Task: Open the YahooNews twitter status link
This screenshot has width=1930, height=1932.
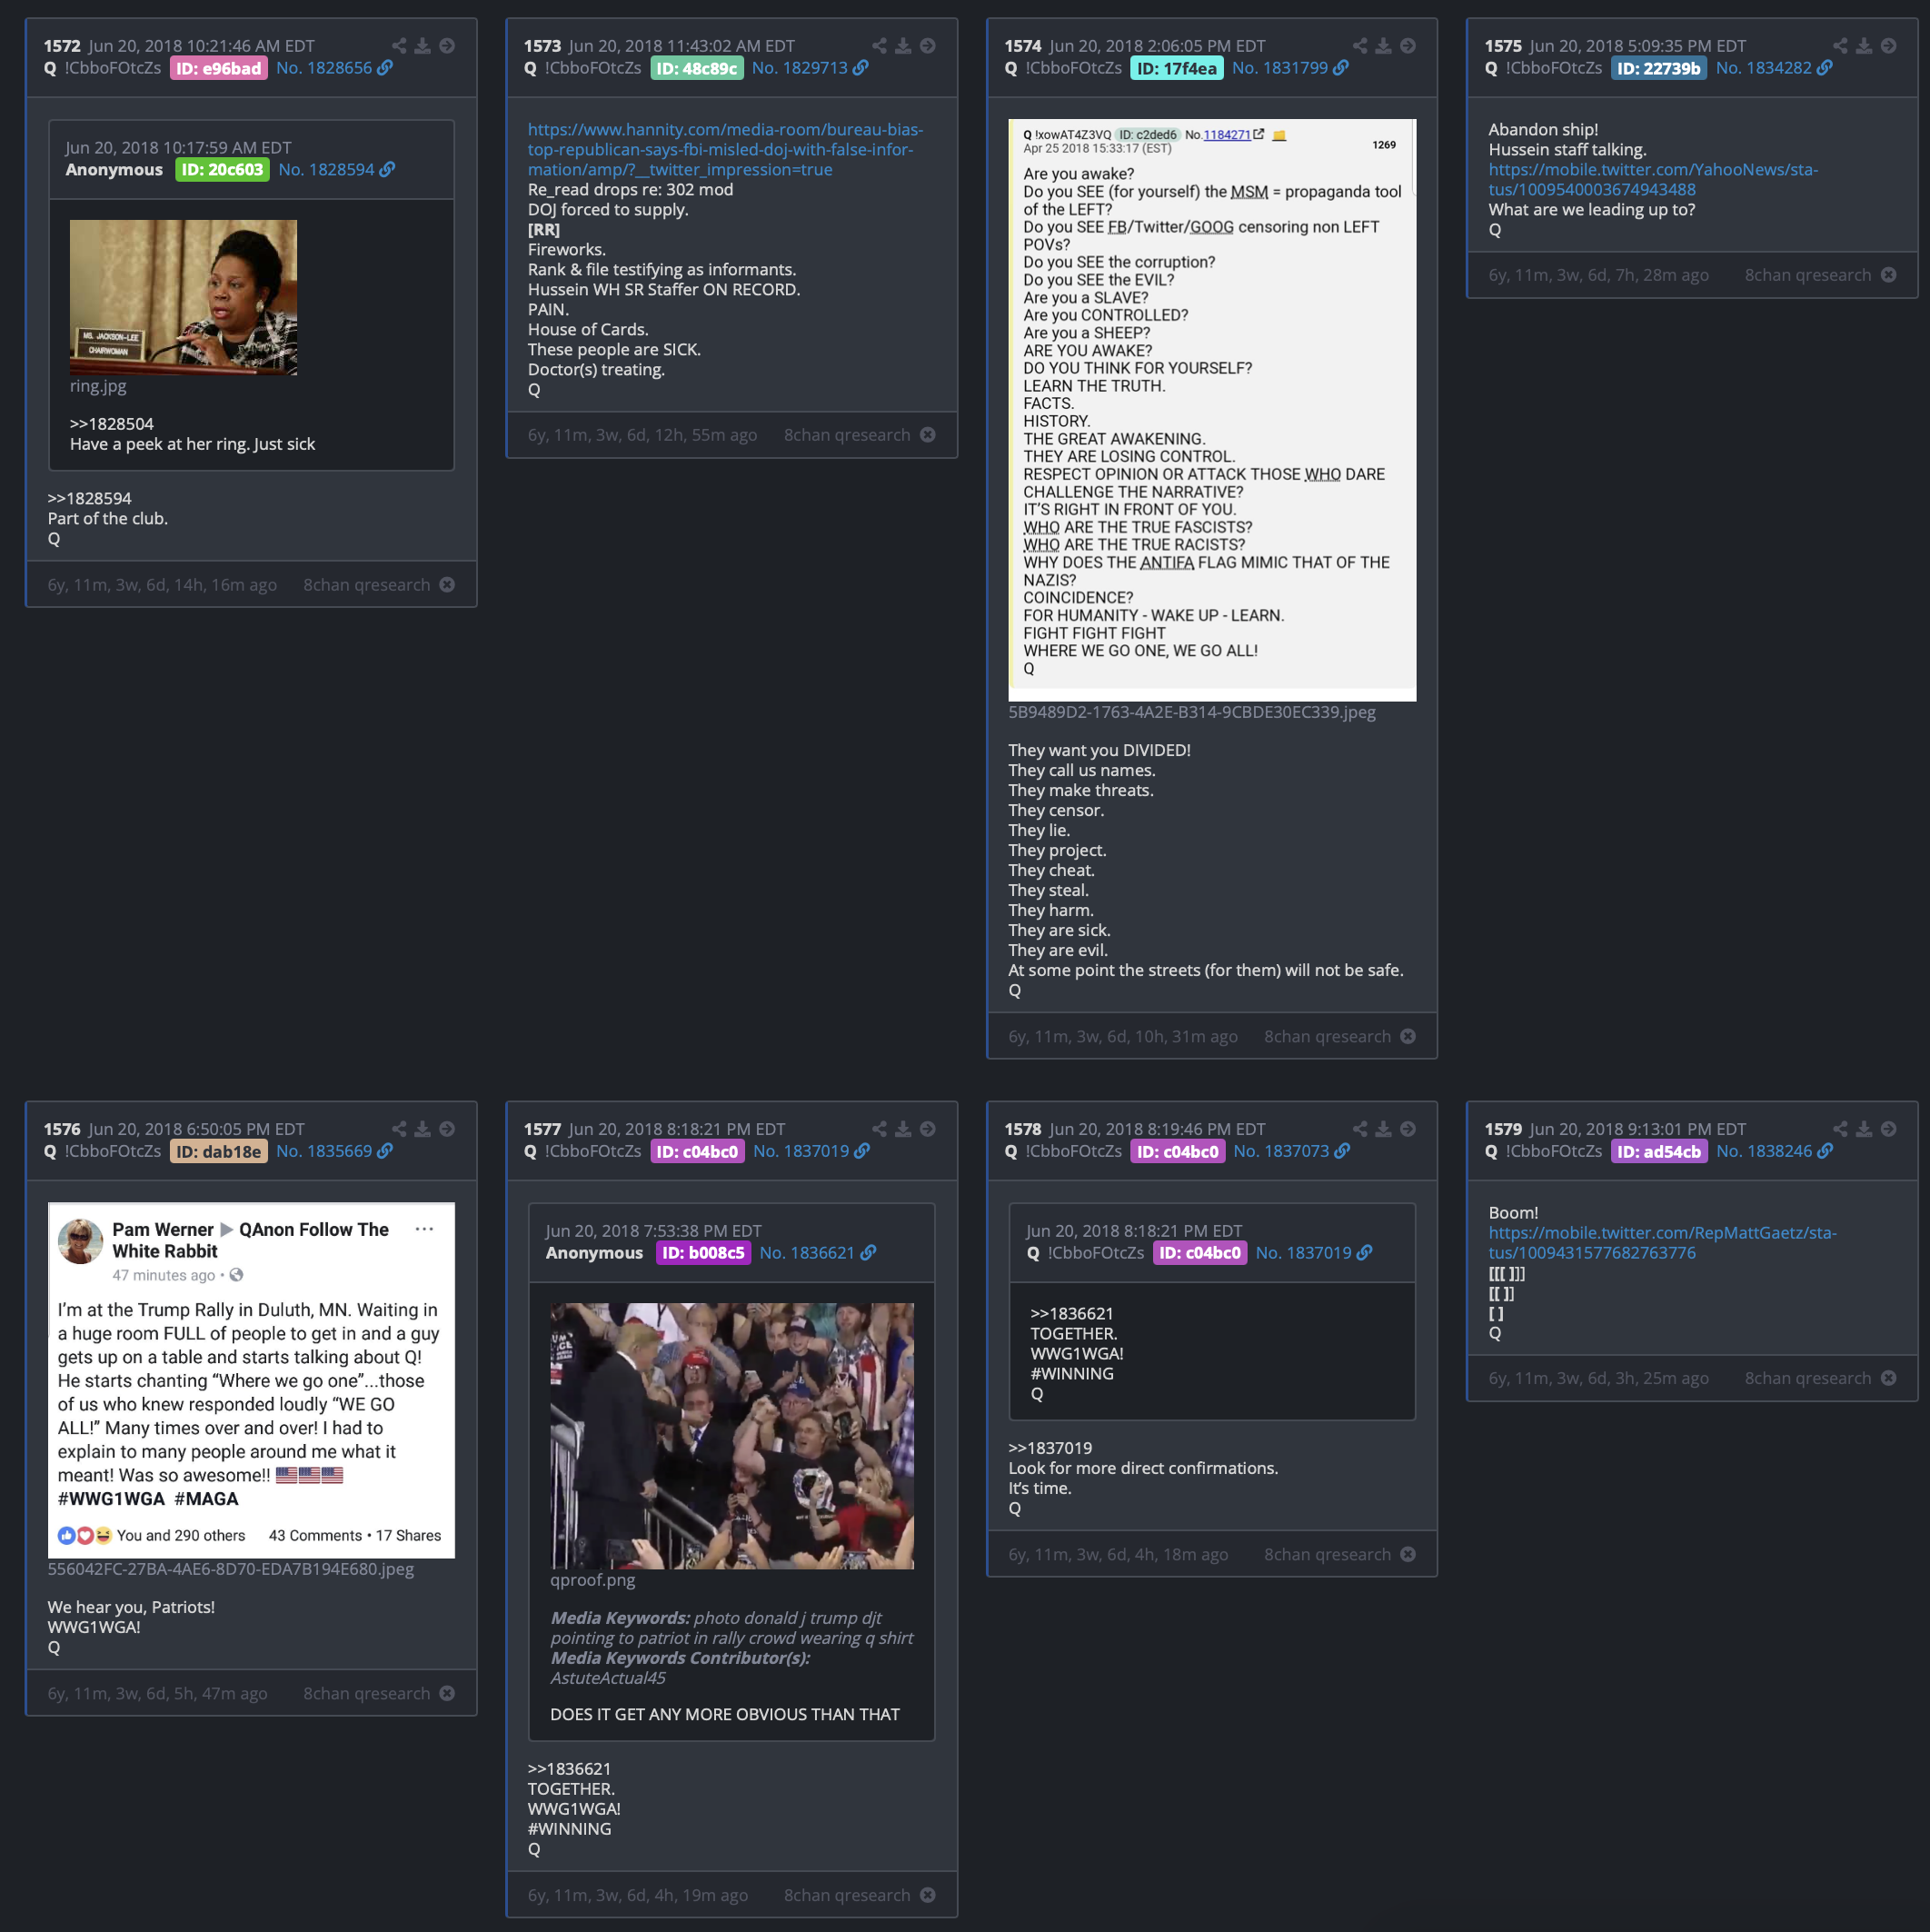Action: tap(1652, 180)
